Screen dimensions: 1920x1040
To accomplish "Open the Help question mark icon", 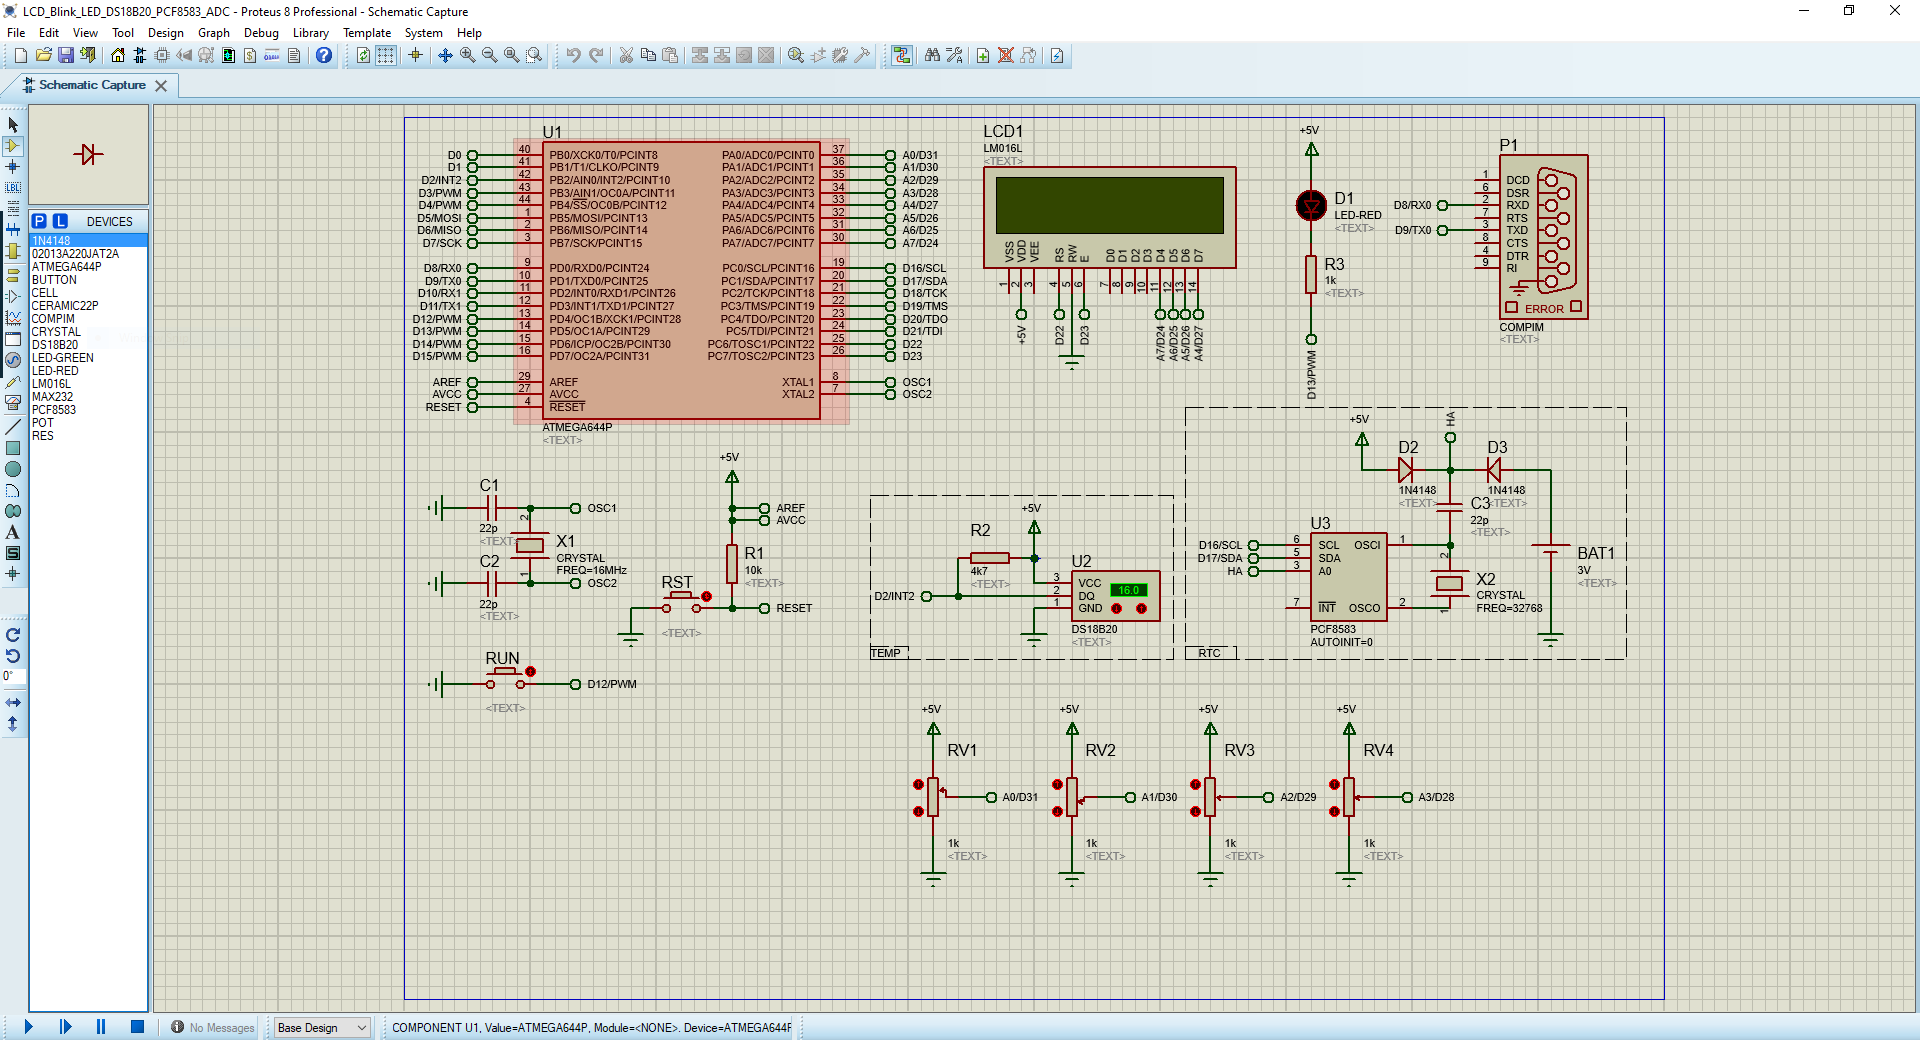I will (324, 56).
